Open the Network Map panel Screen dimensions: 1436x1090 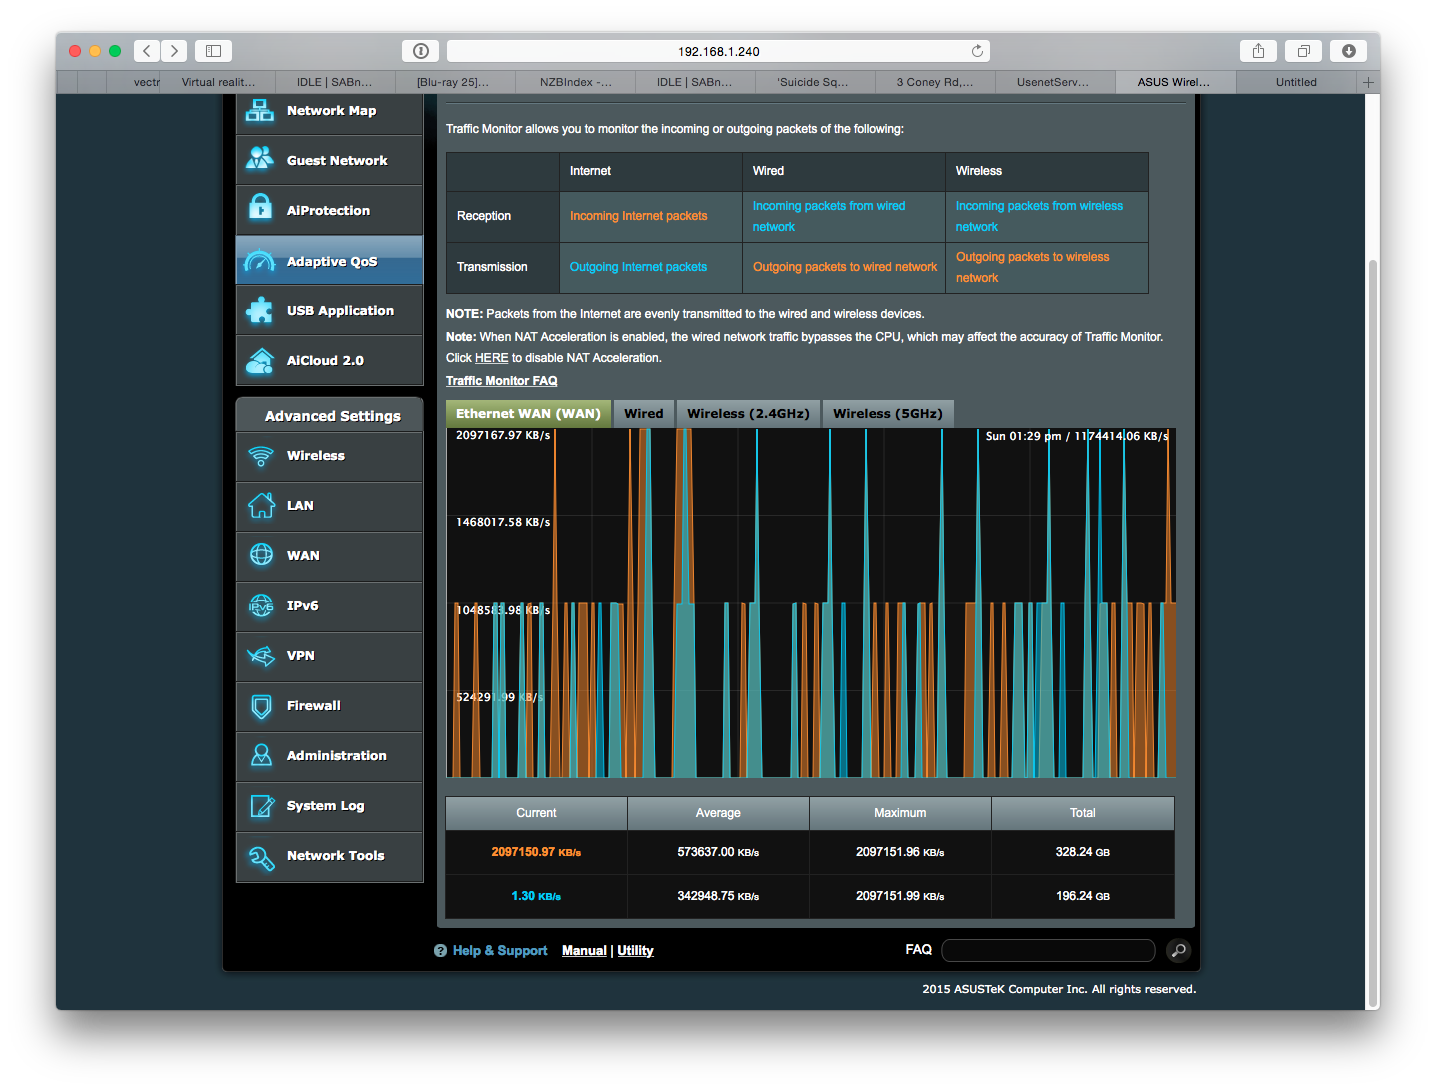coord(330,110)
